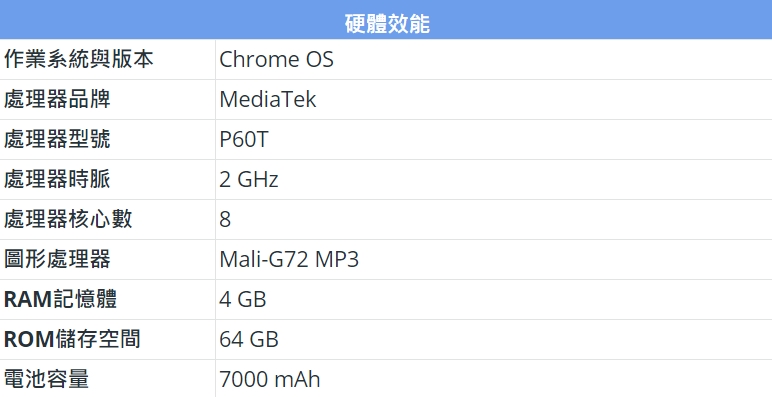
Task: Click the 4 GB RAM value
Action: tap(243, 299)
